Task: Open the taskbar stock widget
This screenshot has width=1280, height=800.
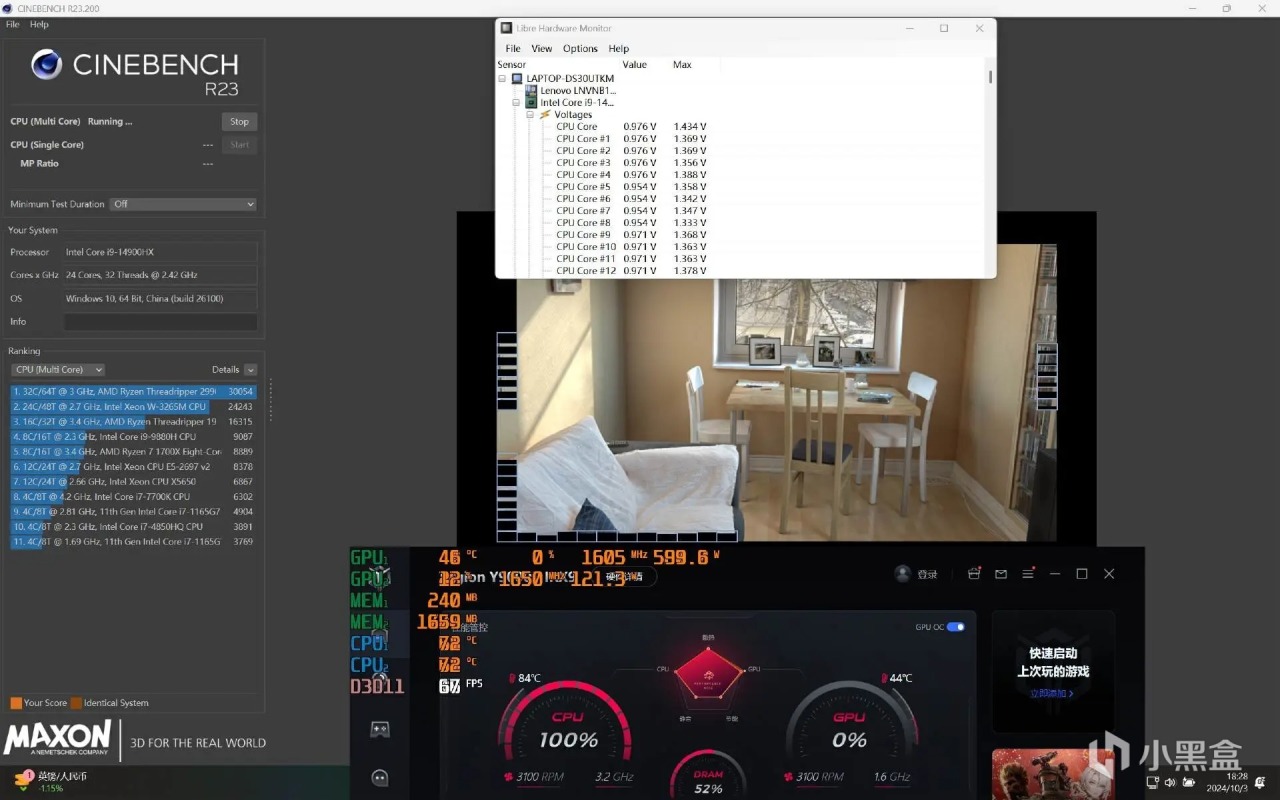Action: 50,781
